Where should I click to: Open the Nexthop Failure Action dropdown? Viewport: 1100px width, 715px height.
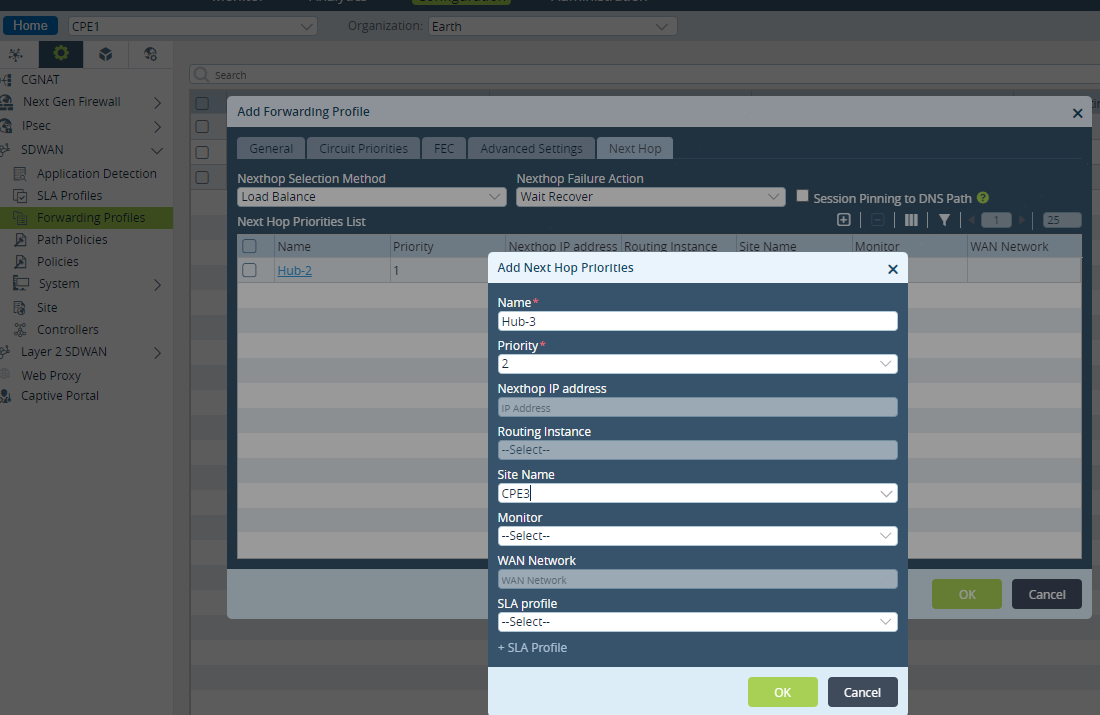click(650, 197)
